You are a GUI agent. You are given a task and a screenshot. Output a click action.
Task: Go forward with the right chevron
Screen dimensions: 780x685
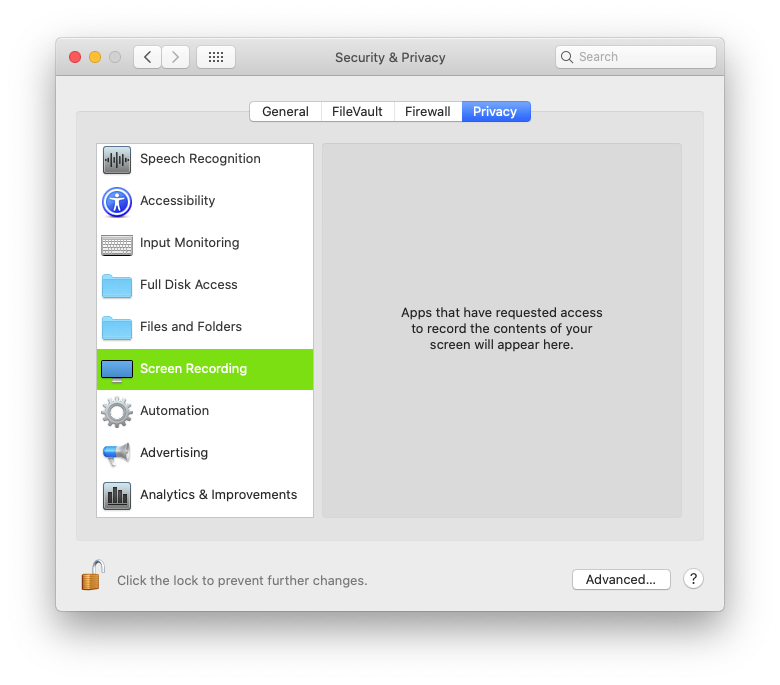pyautogui.click(x=175, y=57)
